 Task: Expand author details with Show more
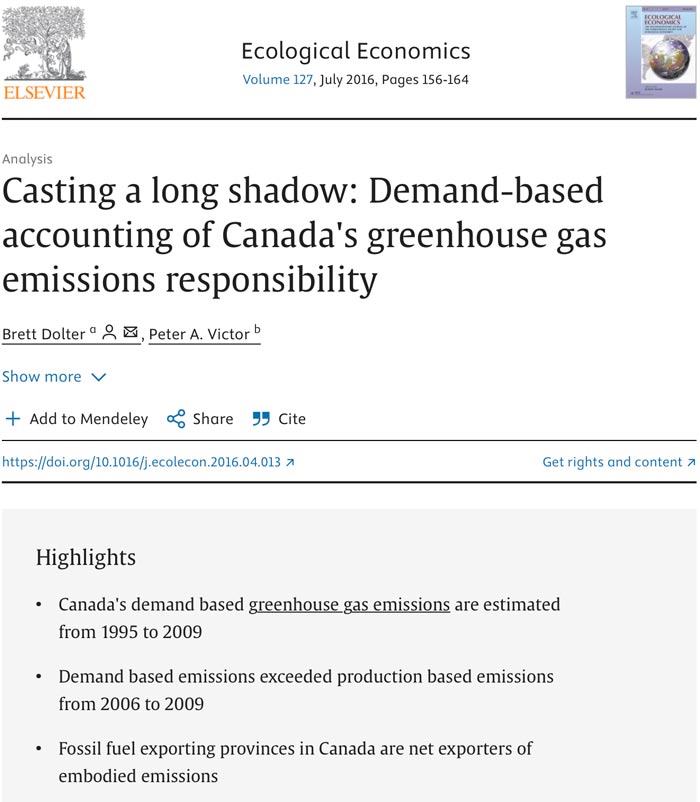coord(42,377)
